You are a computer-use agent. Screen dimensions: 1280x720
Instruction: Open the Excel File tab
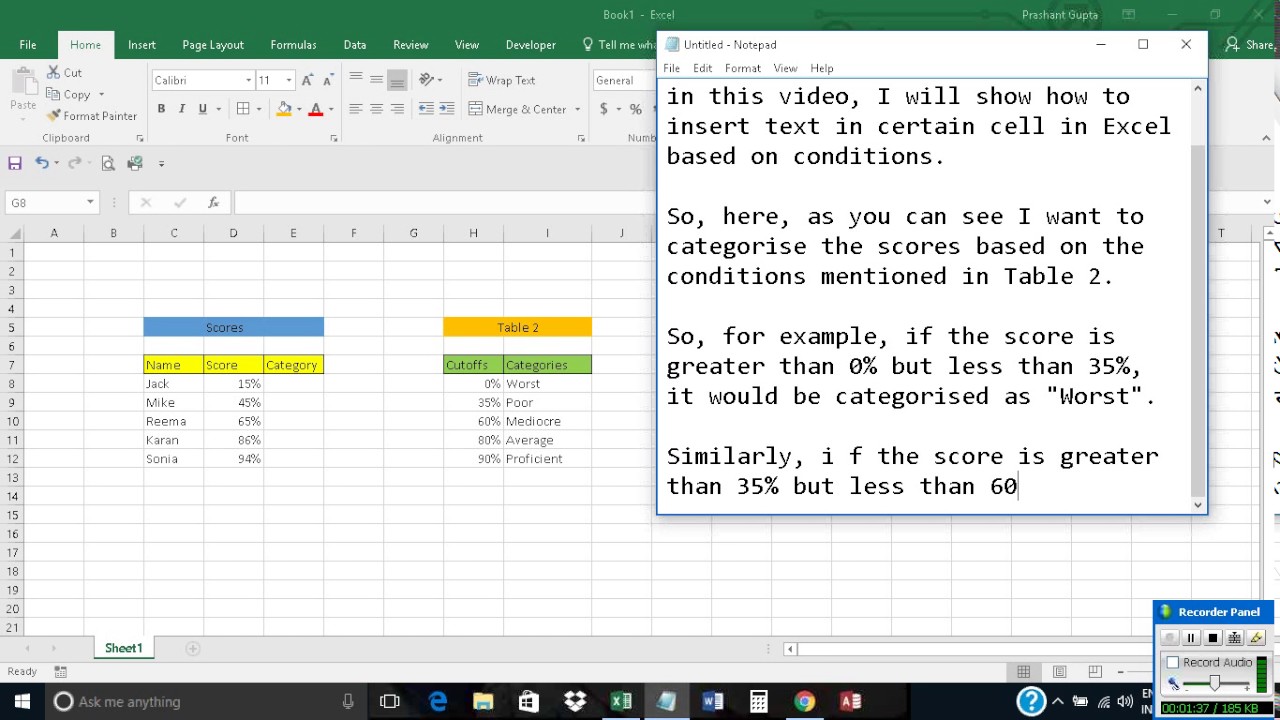(28, 45)
